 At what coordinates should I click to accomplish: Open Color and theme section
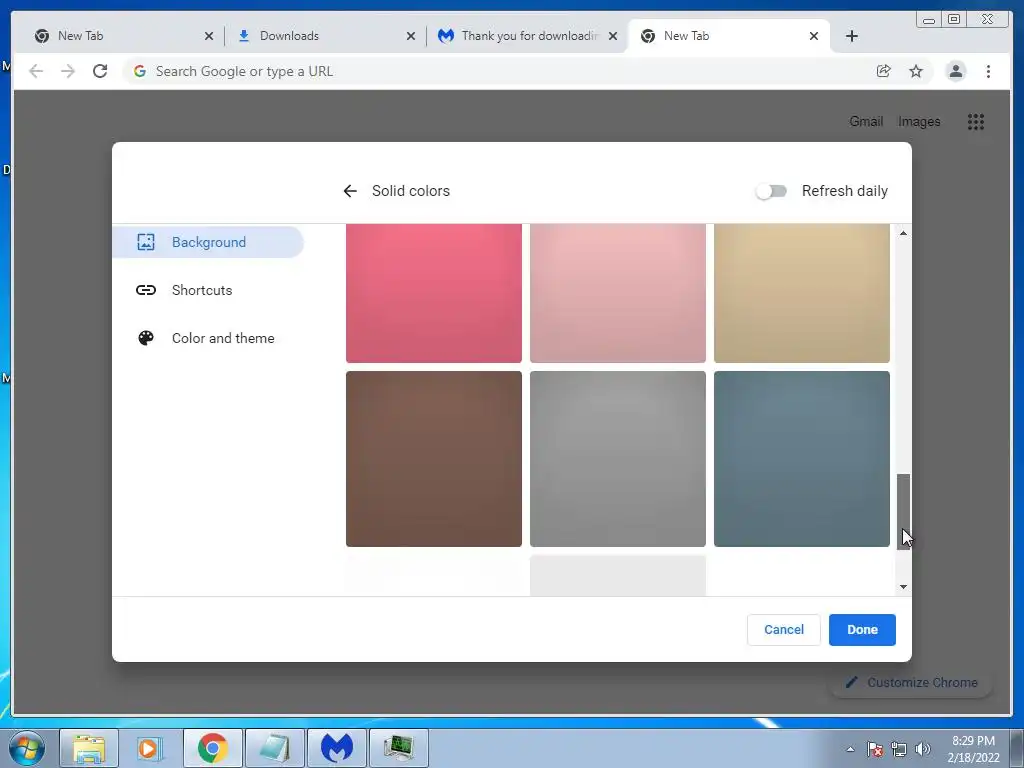pyautogui.click(x=208, y=338)
